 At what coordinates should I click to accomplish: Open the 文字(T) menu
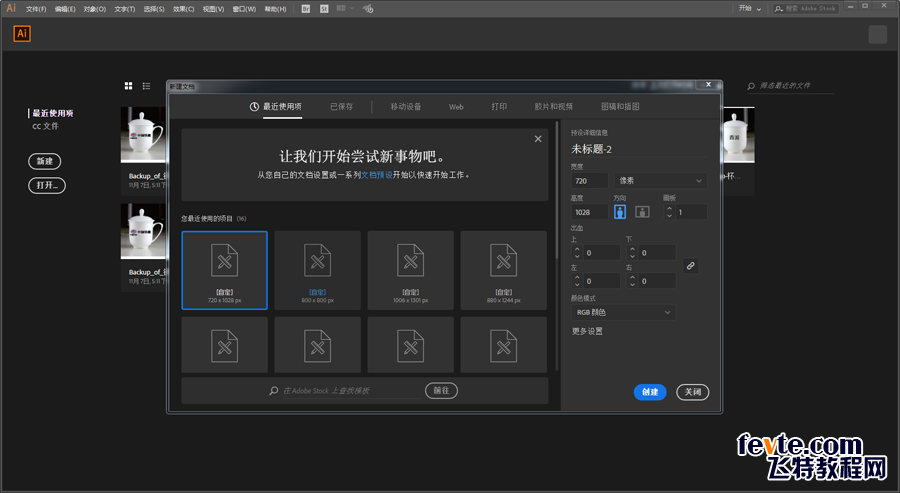pyautogui.click(x=125, y=9)
